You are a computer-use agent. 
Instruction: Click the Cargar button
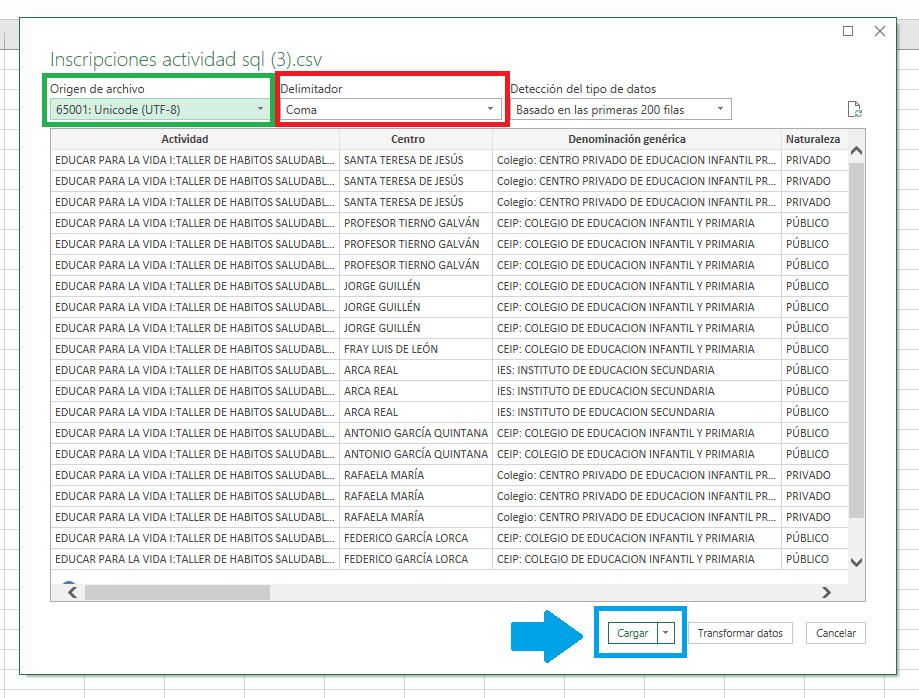(x=632, y=633)
